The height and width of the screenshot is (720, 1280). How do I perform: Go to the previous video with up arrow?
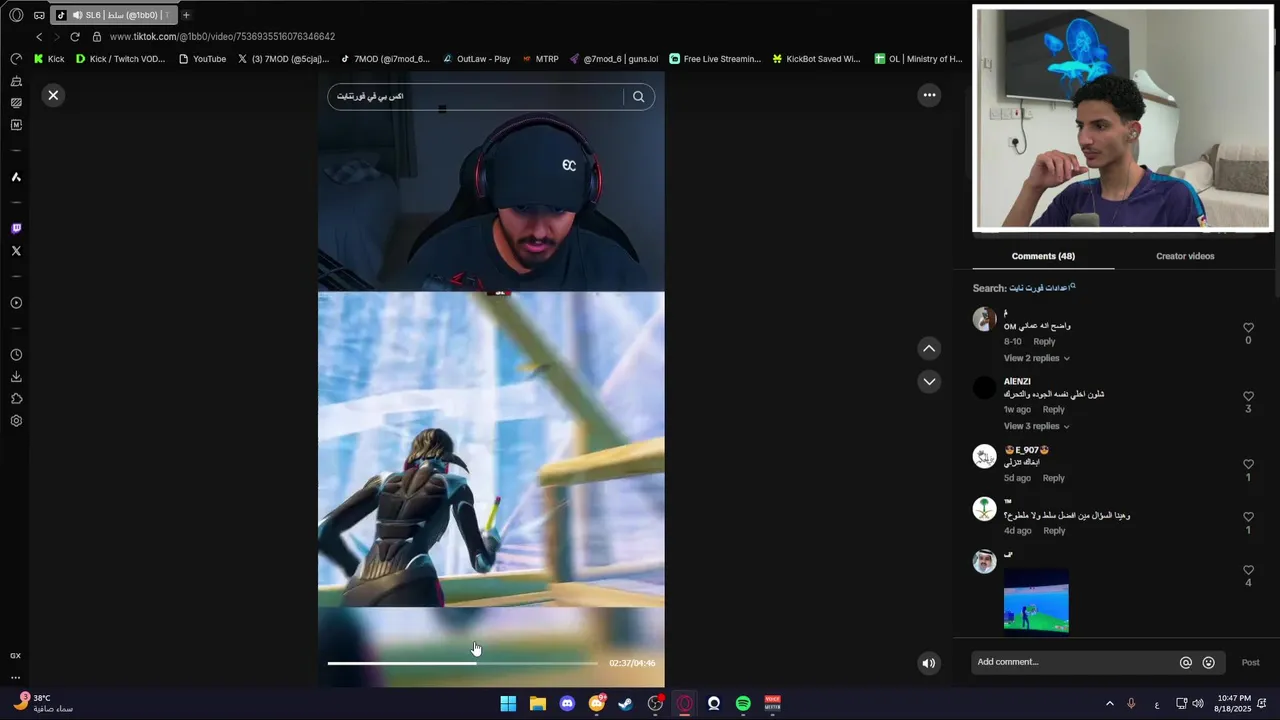tap(929, 348)
